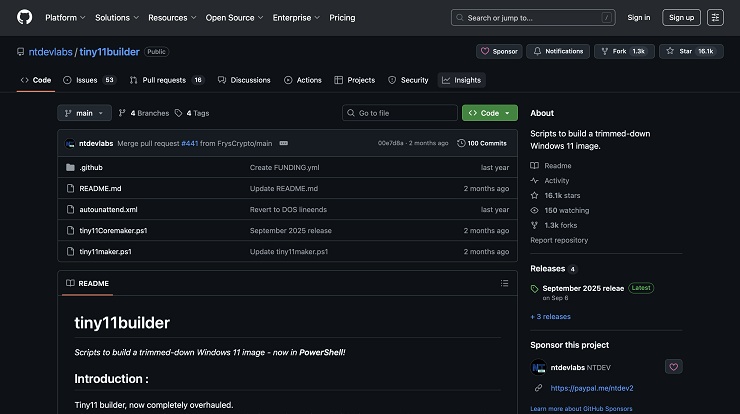Open the ntdevlabs owner link

pos(50,52)
